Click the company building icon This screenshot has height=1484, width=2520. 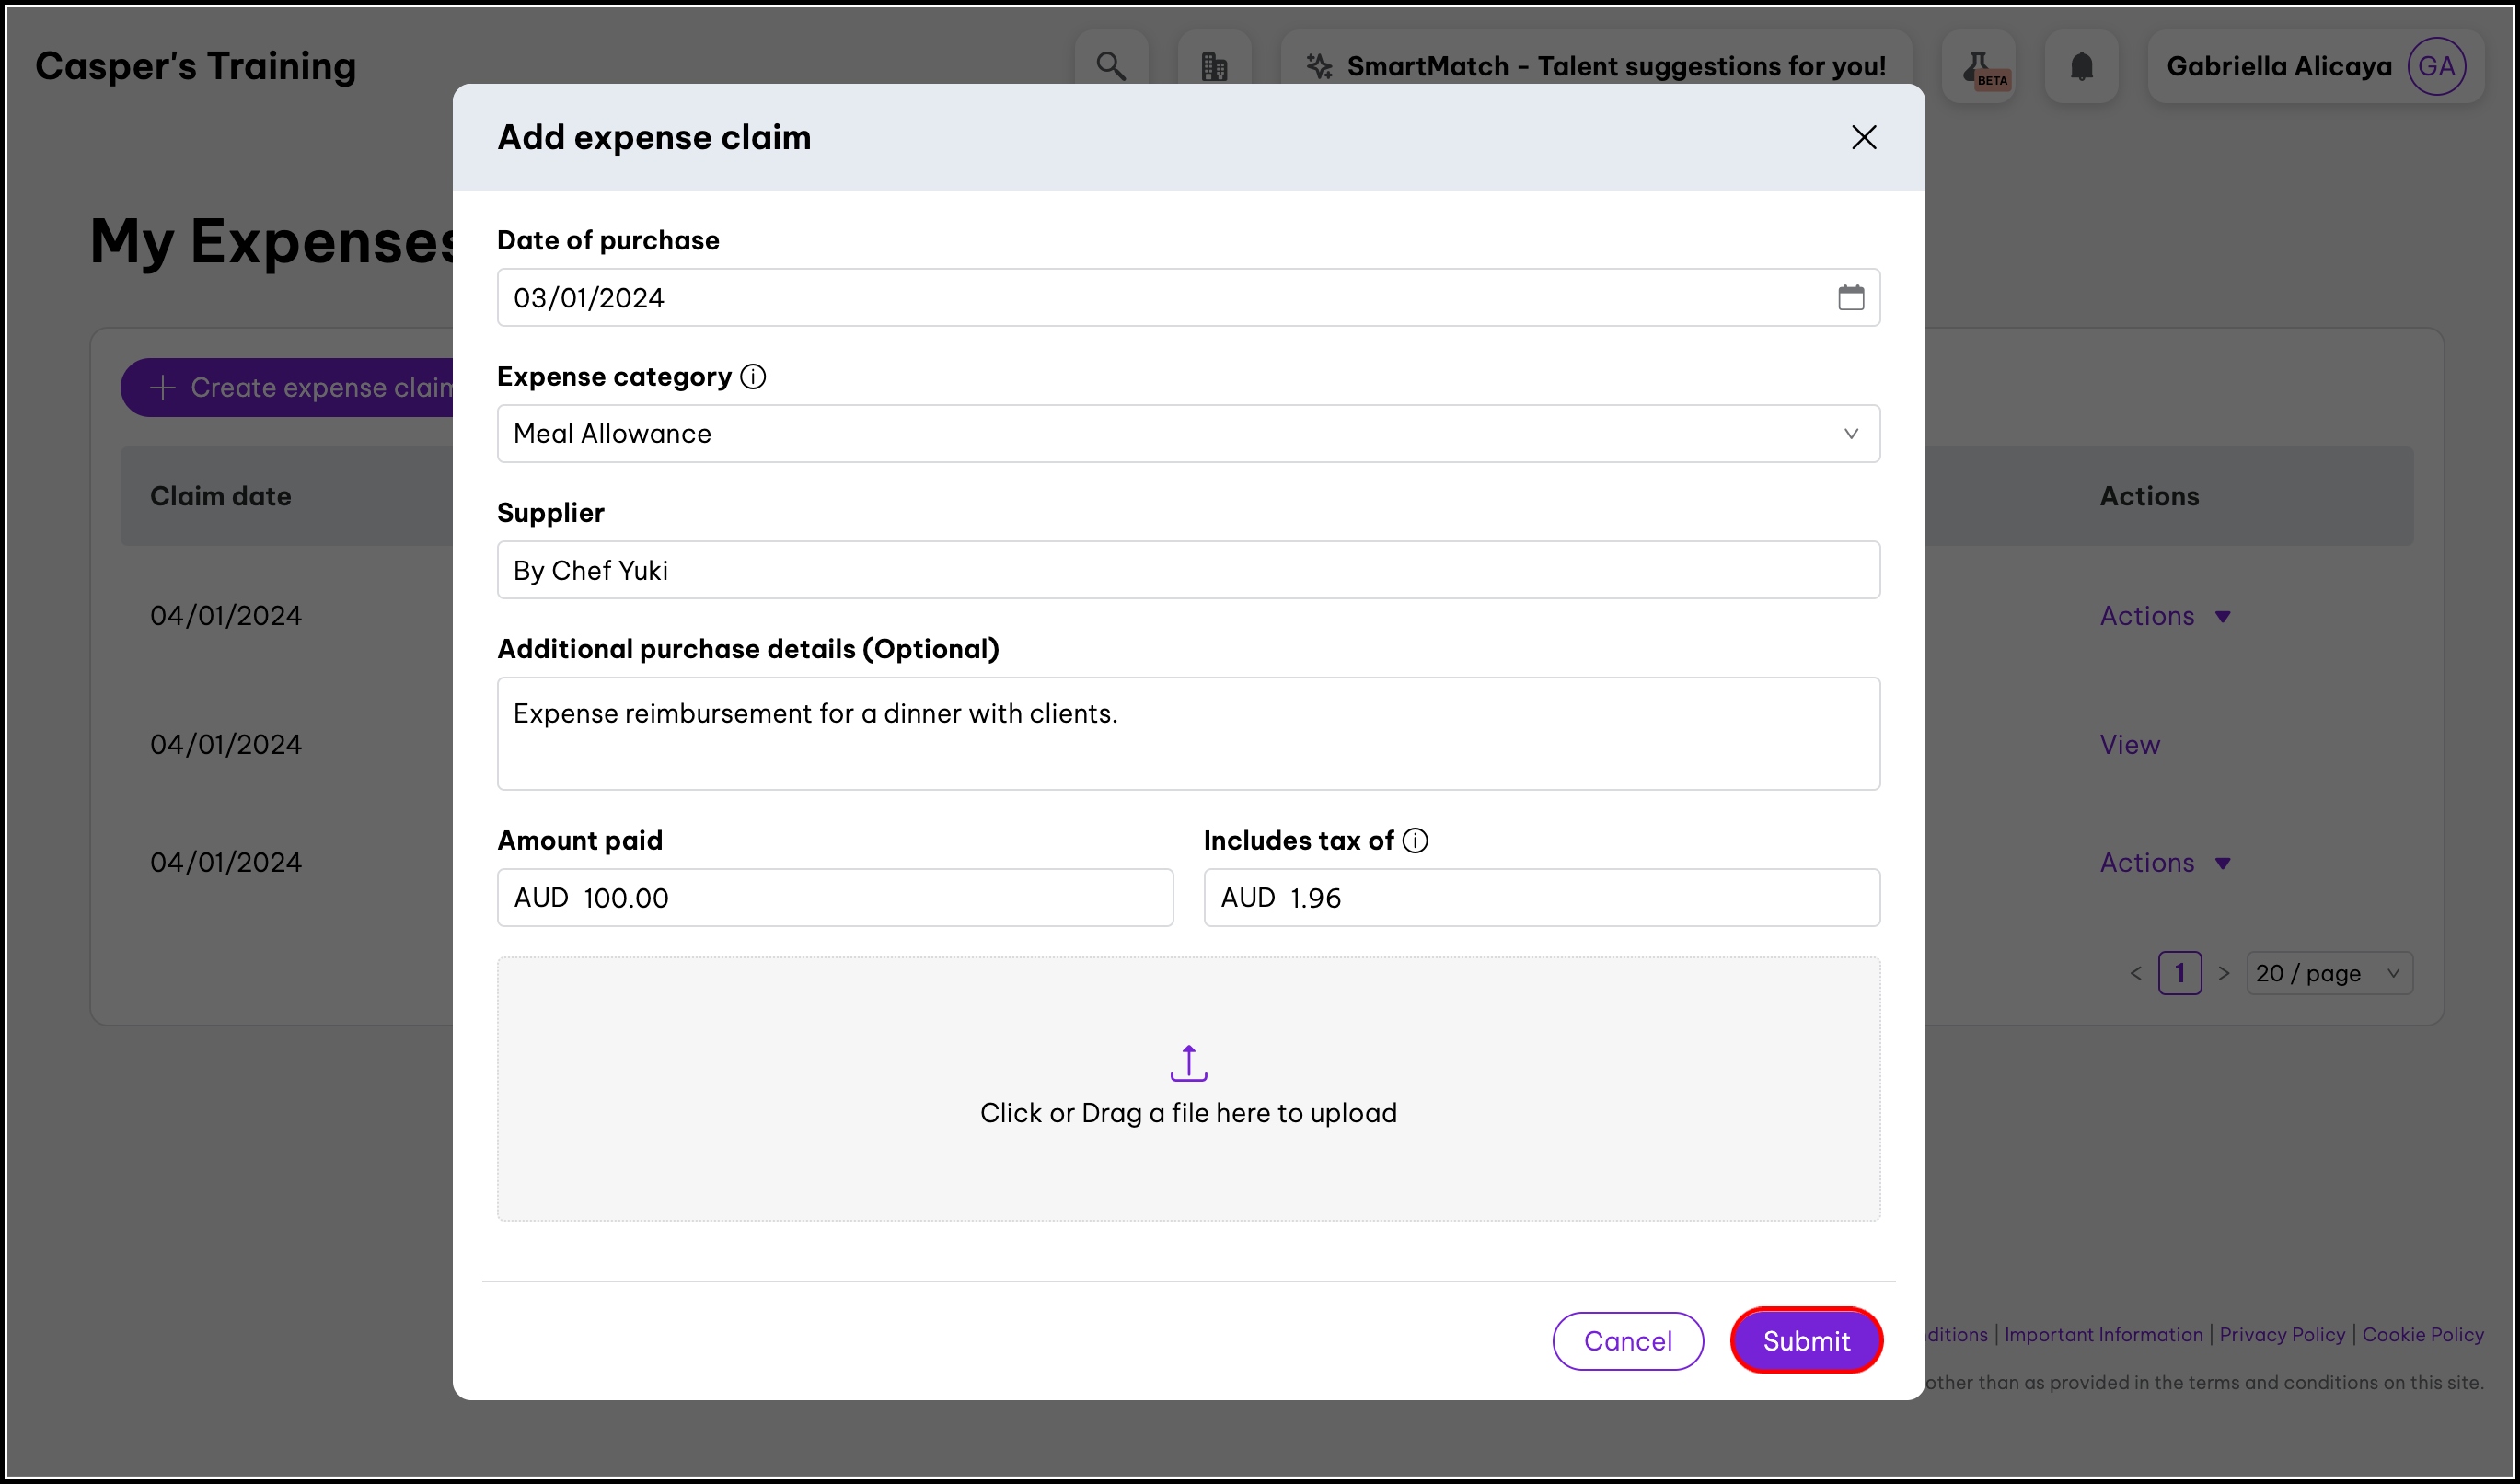tap(1214, 66)
